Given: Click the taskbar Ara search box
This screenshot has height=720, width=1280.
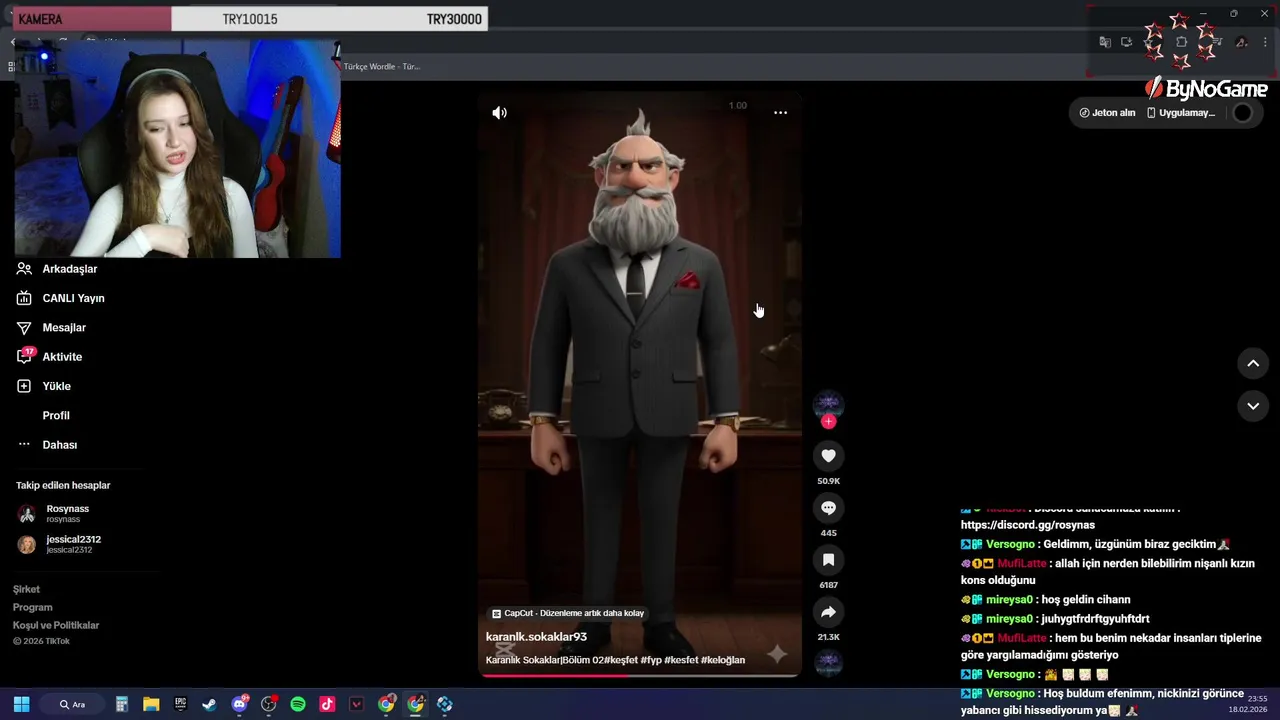Looking at the screenshot, I should click(73, 704).
